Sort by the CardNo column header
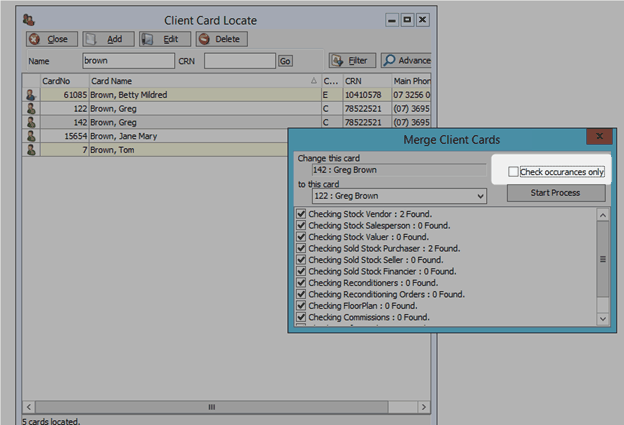 [x=64, y=81]
